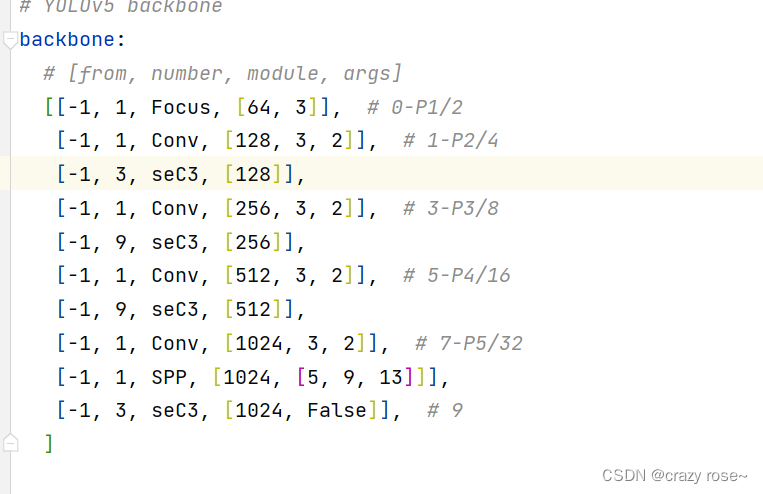Click the backbone key text

point(67,39)
